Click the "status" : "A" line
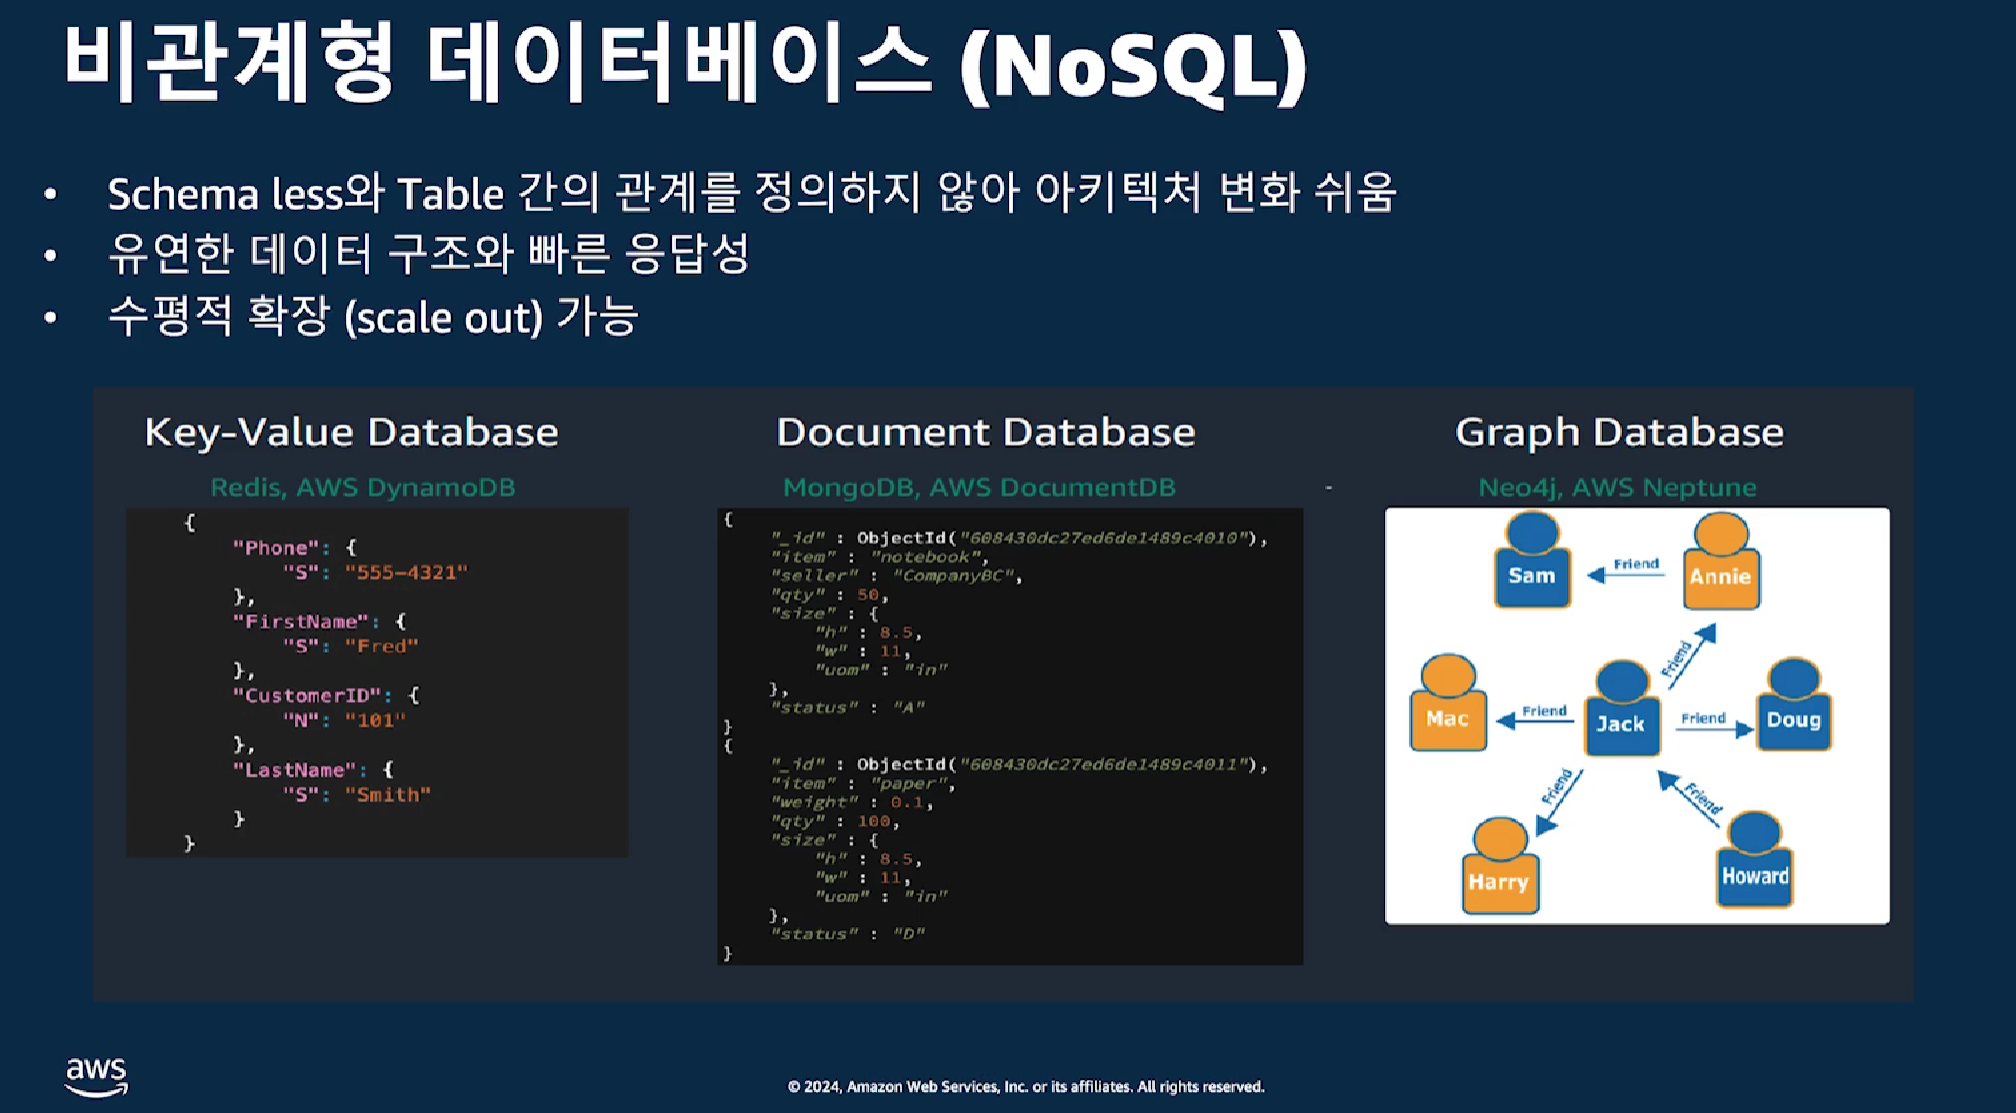 point(848,708)
